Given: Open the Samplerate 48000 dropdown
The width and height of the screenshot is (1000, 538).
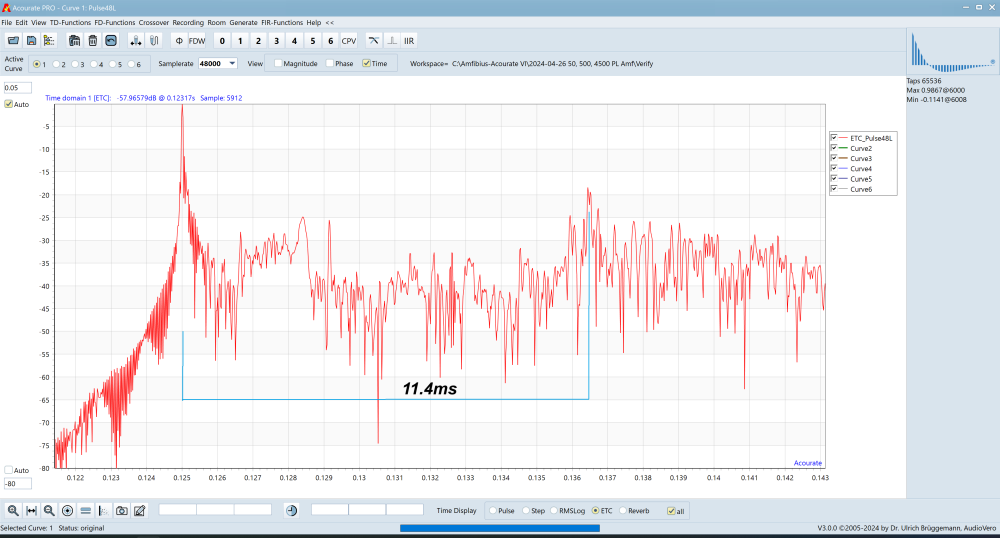Looking at the screenshot, I should click(232, 63).
